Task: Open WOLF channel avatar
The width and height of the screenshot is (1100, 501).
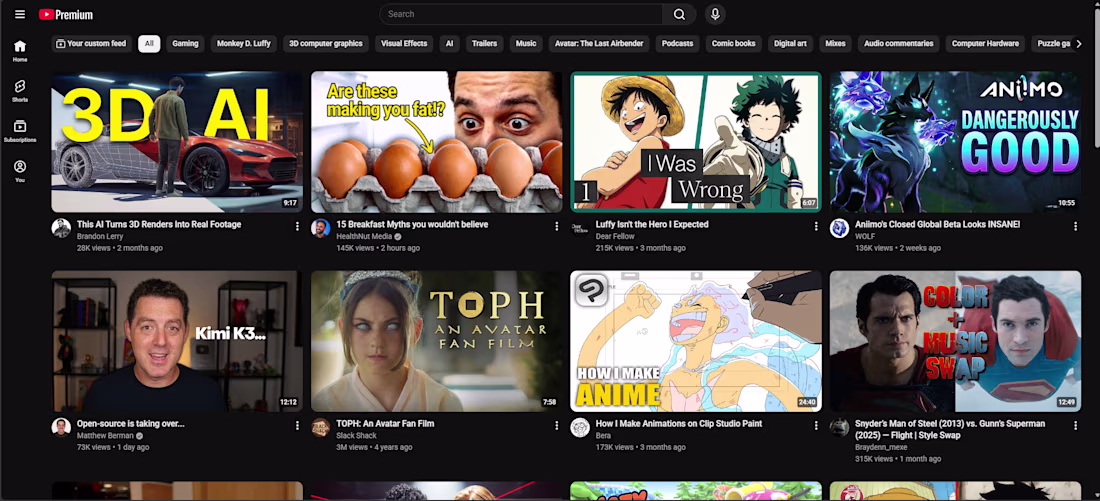Action: click(840, 228)
